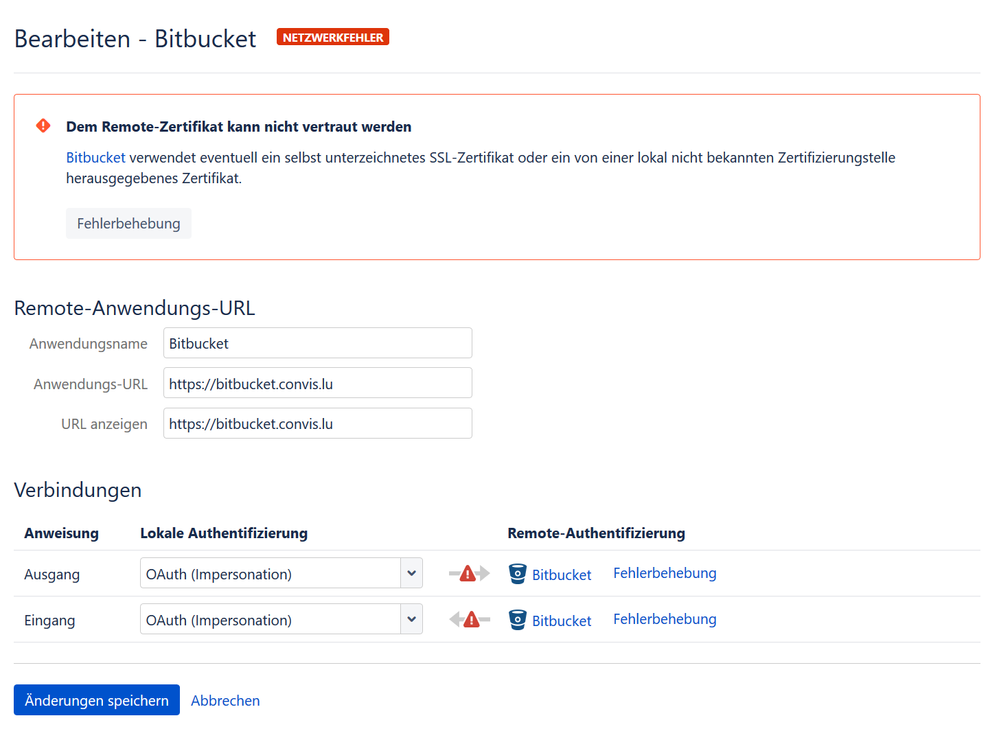Click the 'Remote-Anwendungs-URL' section heading
The width and height of the screenshot is (999, 733).
[x=134, y=308]
